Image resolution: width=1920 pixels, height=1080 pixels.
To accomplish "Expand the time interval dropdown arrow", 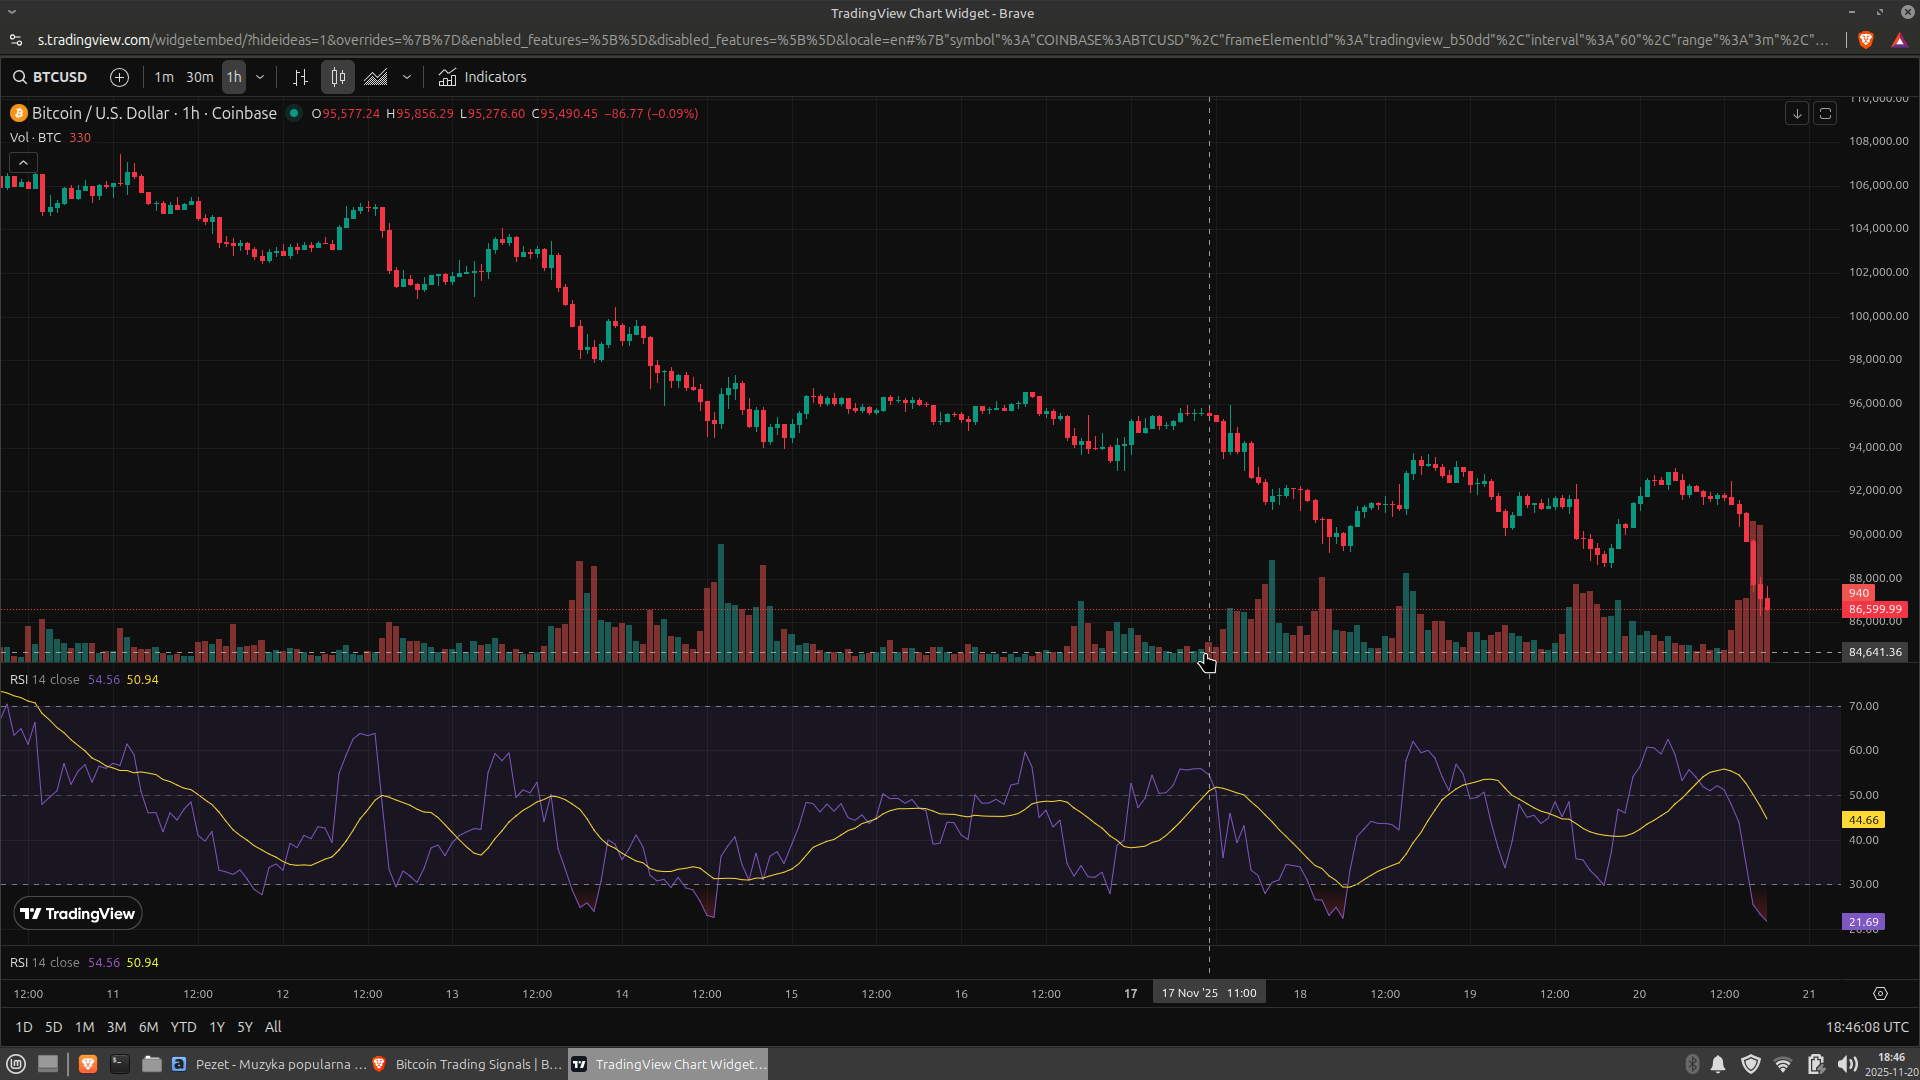I will pos(260,77).
